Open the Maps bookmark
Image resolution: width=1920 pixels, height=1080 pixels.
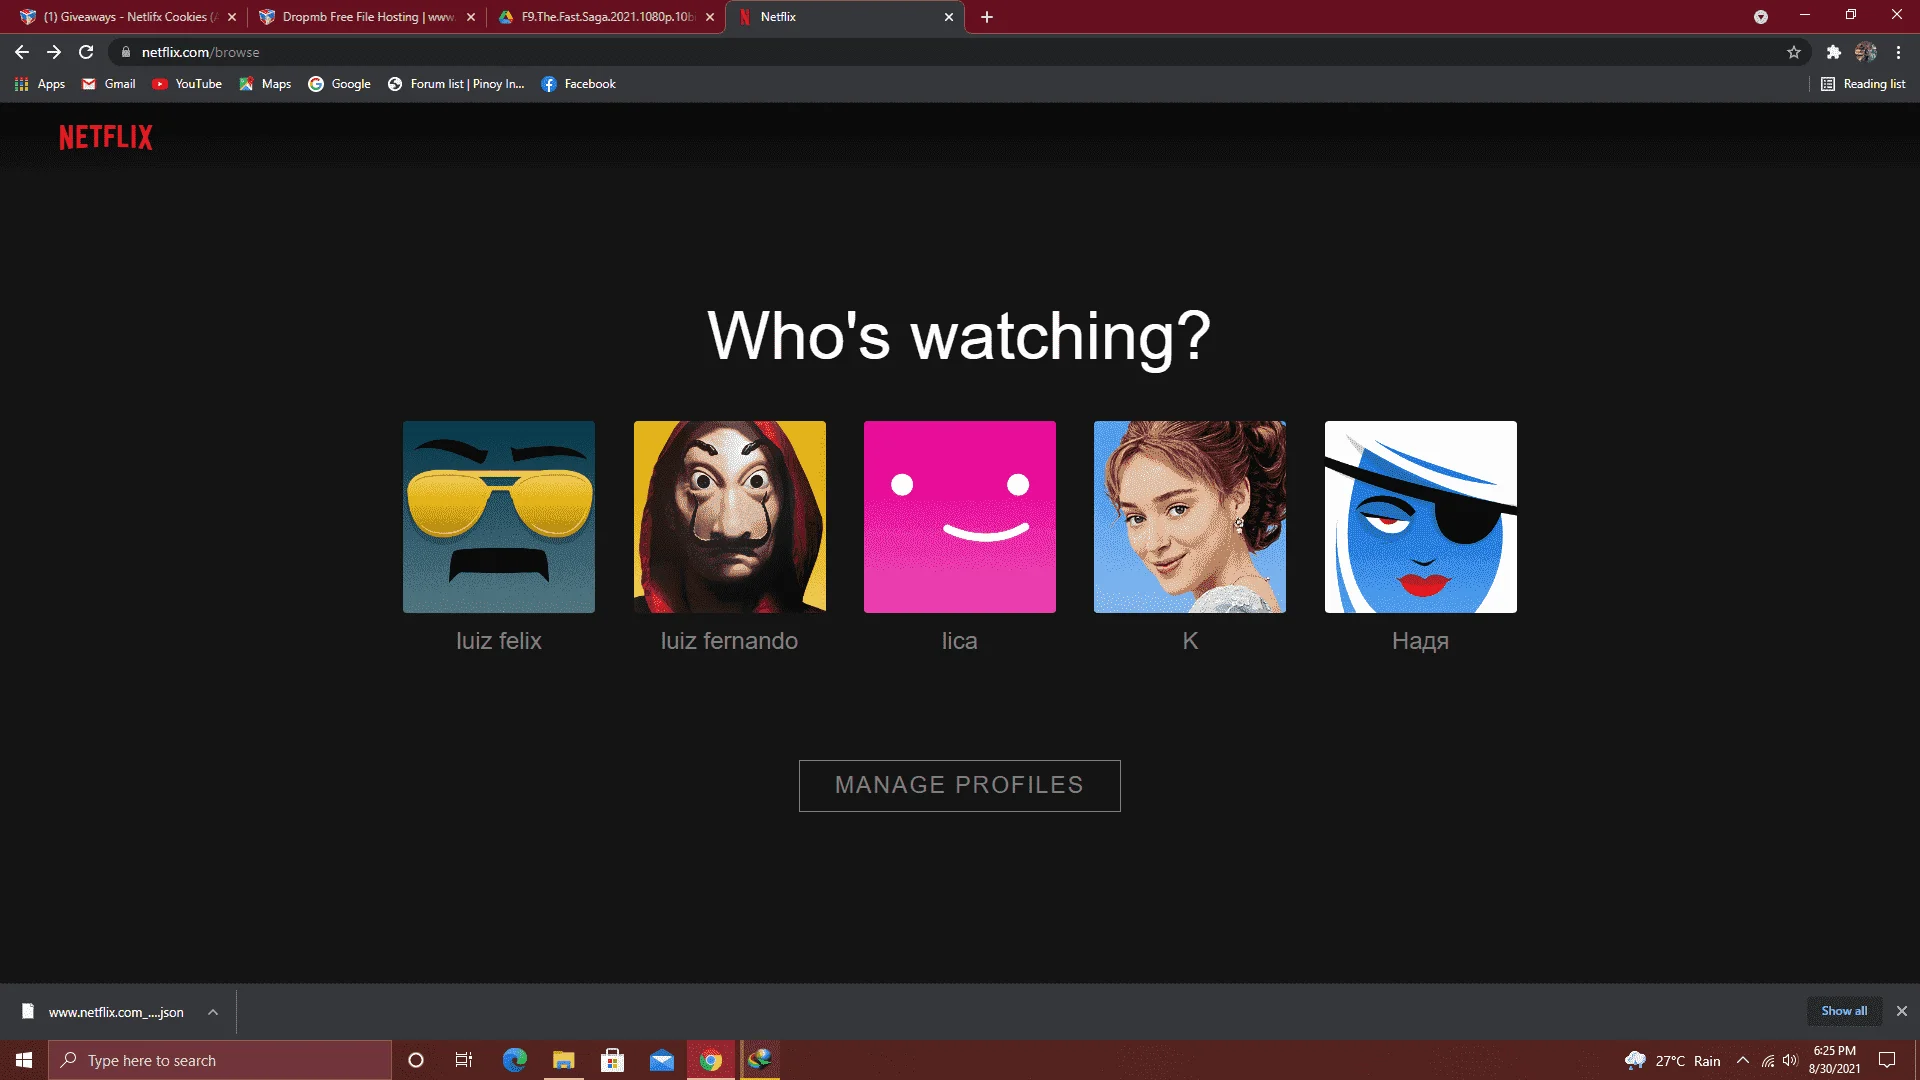(265, 84)
